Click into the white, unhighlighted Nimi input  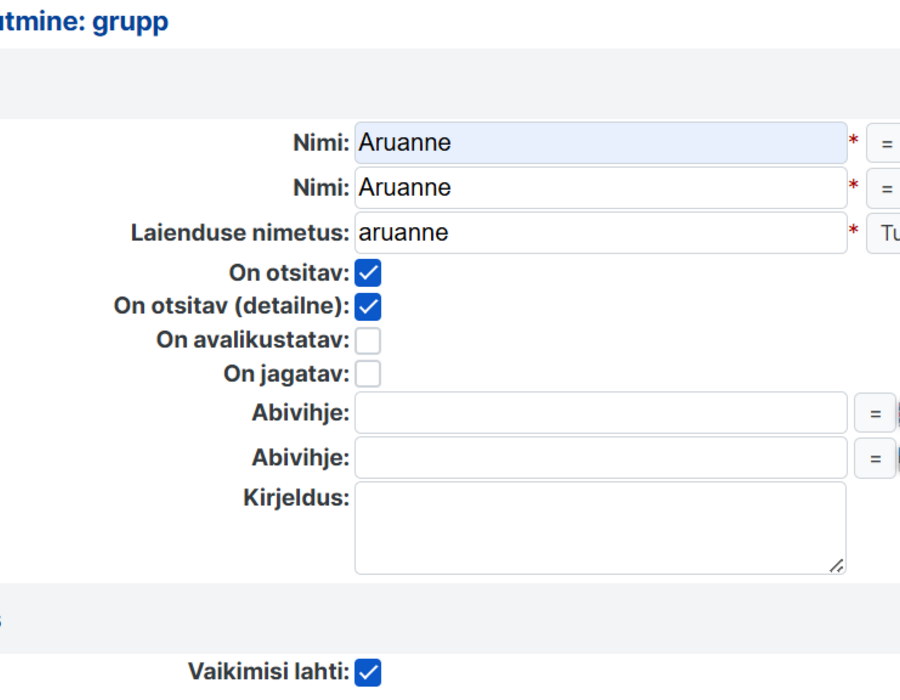pos(601,188)
